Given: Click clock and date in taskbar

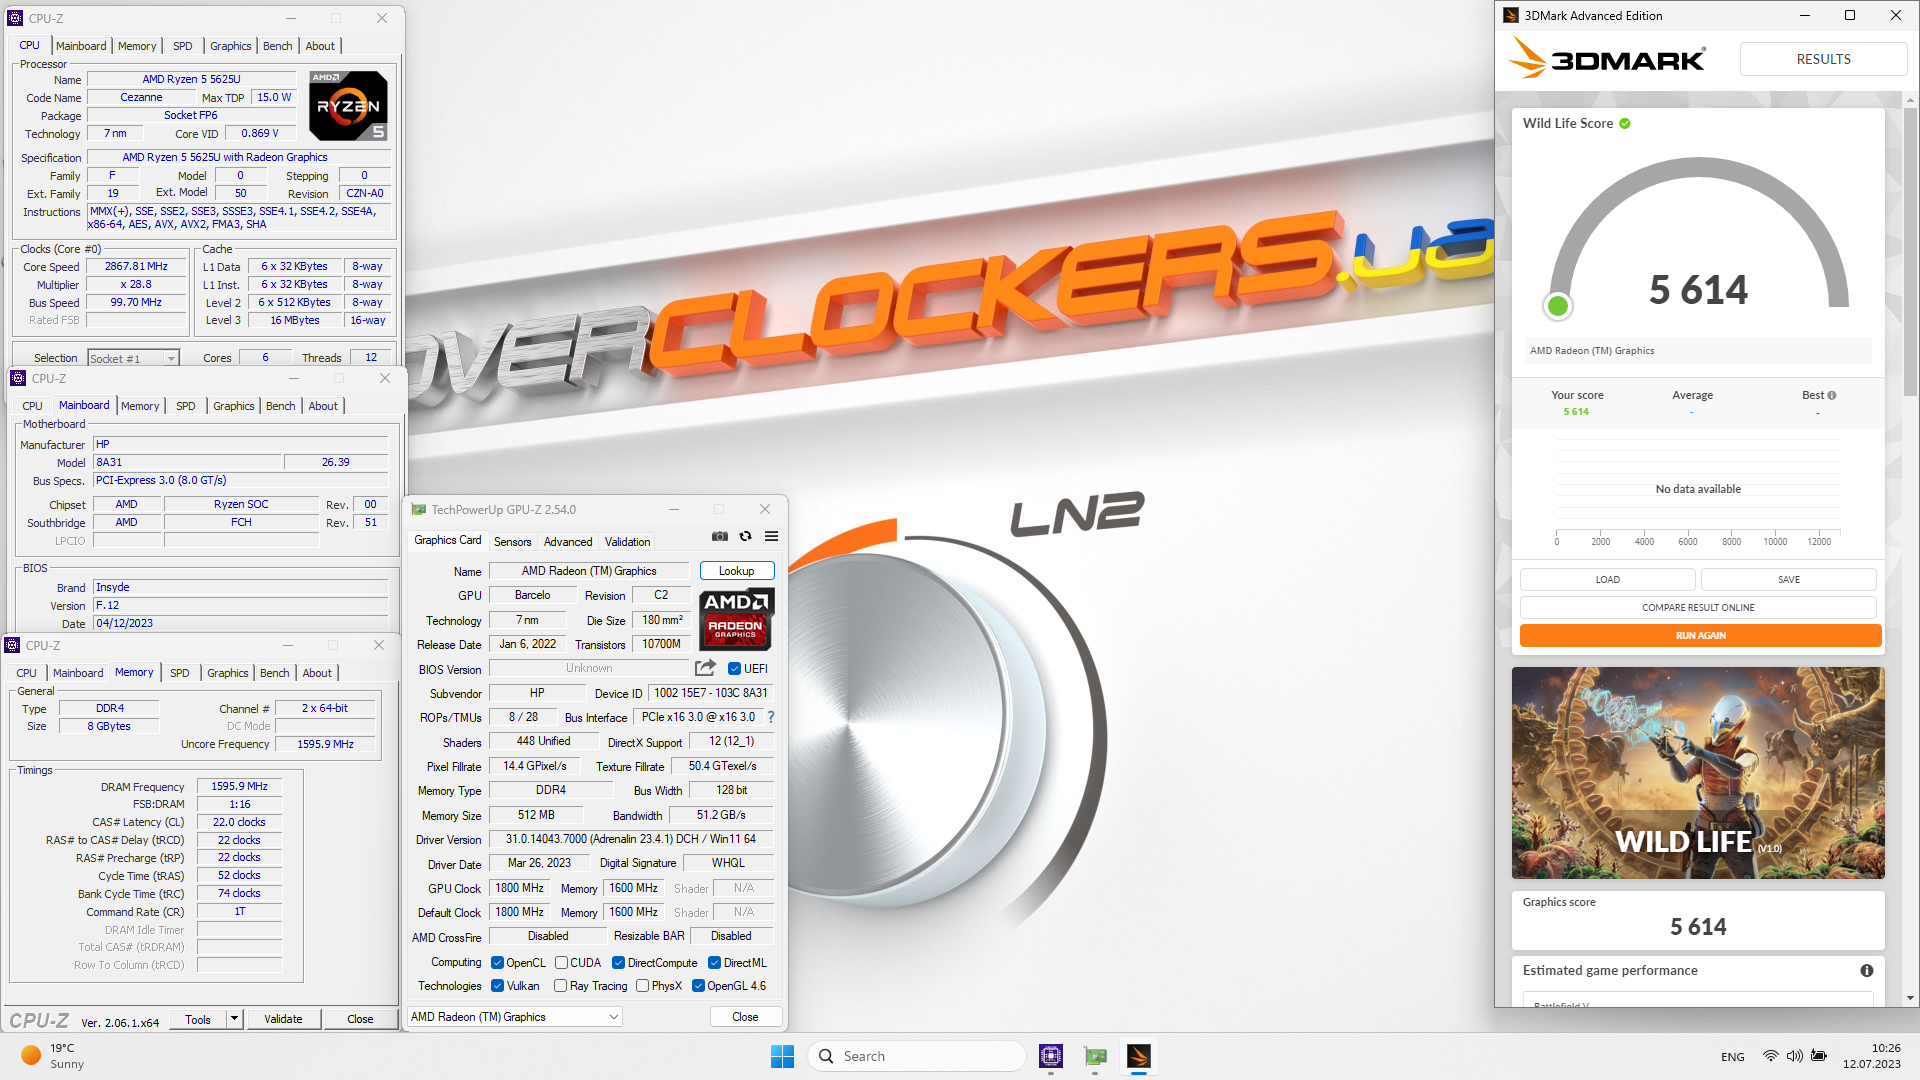Looking at the screenshot, I should click(1872, 1056).
